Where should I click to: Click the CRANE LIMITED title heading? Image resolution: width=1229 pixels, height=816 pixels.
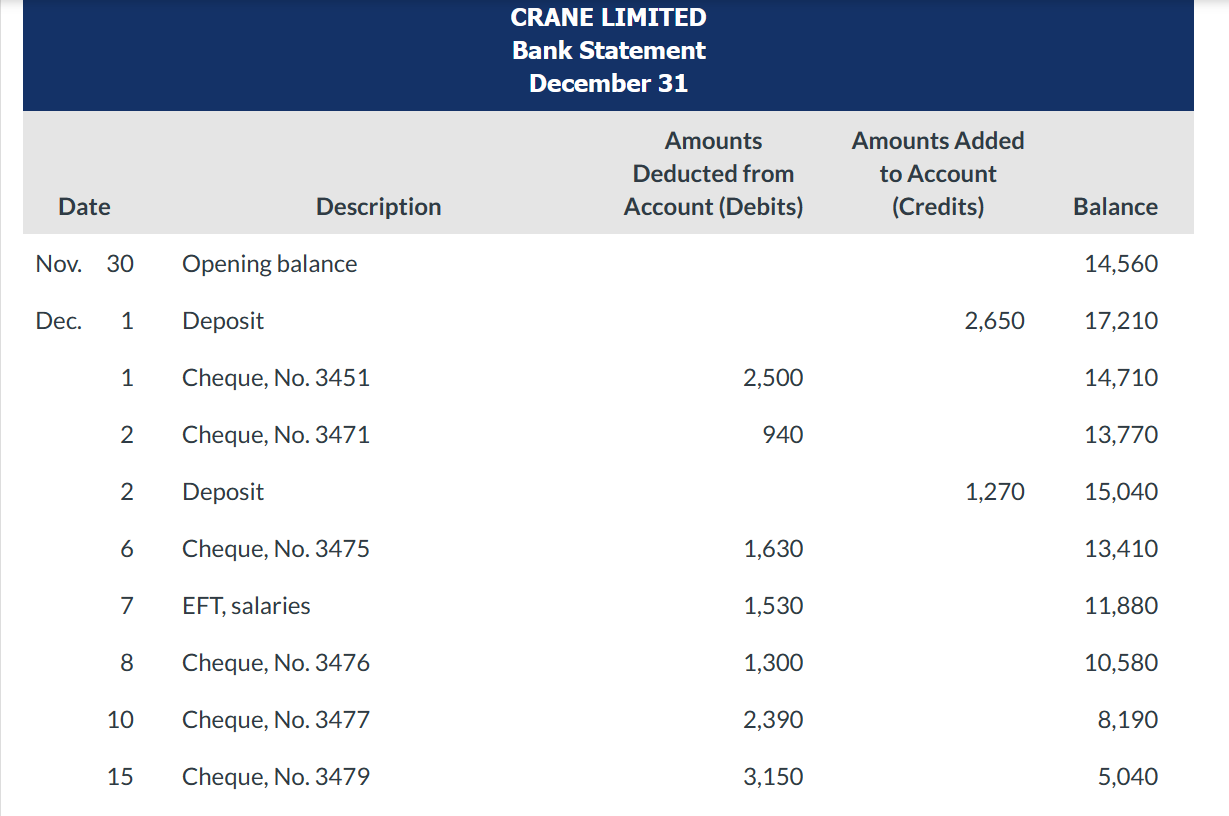pyautogui.click(x=608, y=17)
